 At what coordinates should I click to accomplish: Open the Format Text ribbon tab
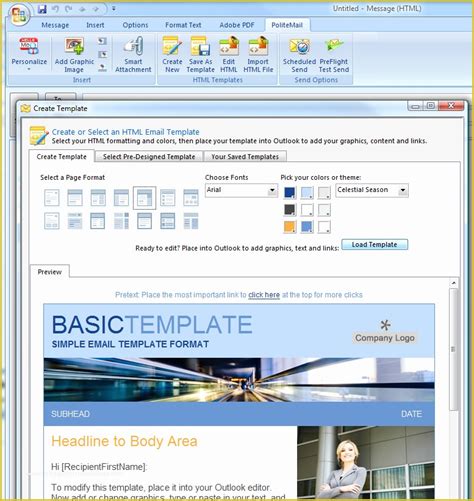coord(183,25)
